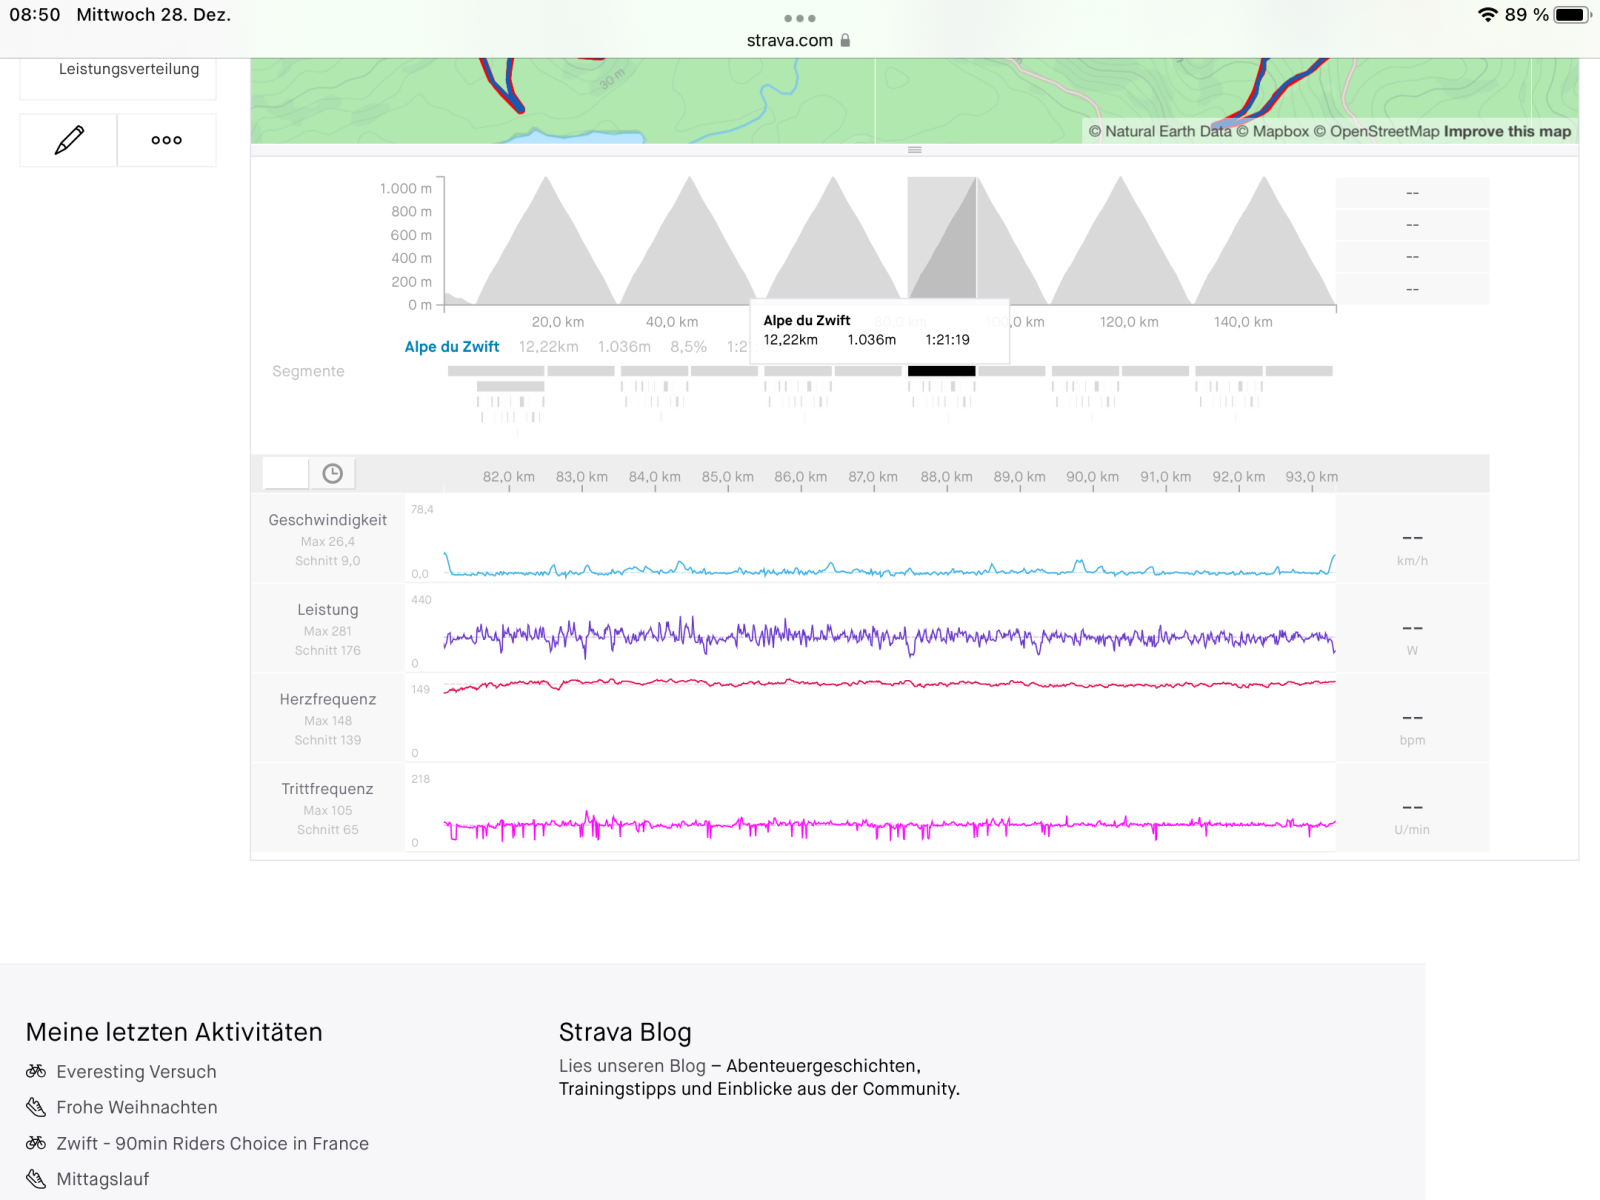Tap the Safari multitasking three-dots at top
1600x1200 pixels.
pyautogui.click(x=799, y=18)
